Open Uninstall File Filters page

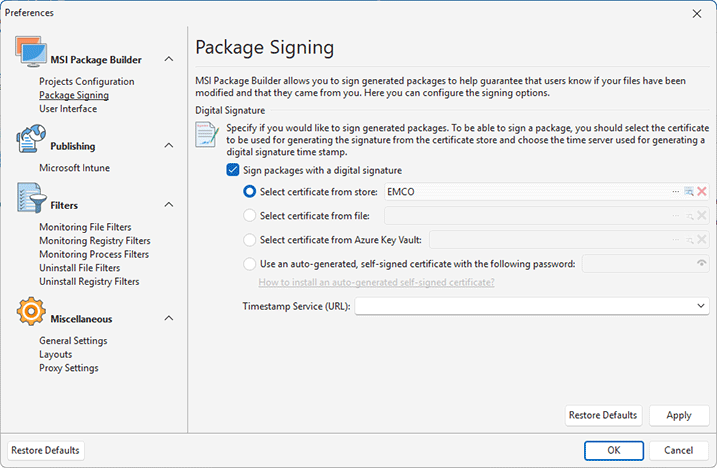pyautogui.click(x=80, y=268)
